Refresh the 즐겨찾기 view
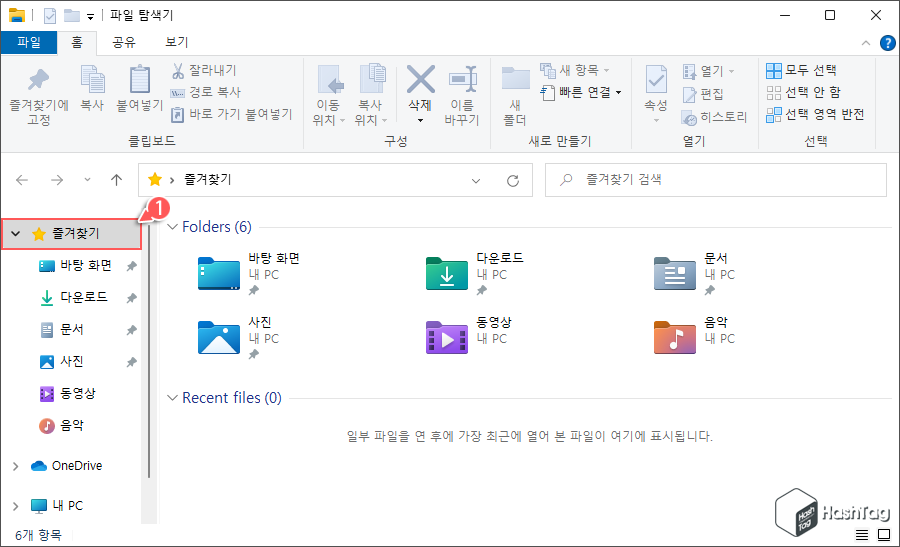900x547 pixels. click(x=513, y=181)
